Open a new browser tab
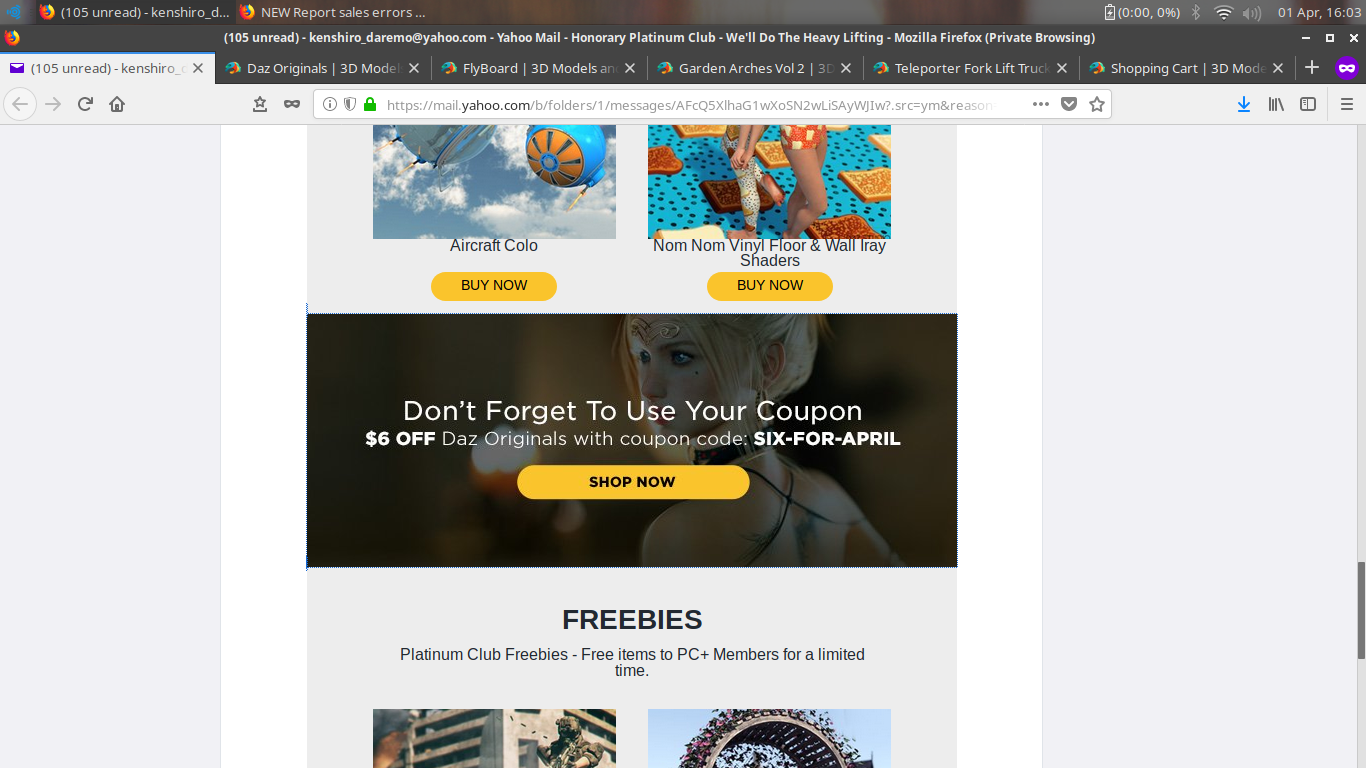 tap(1312, 68)
